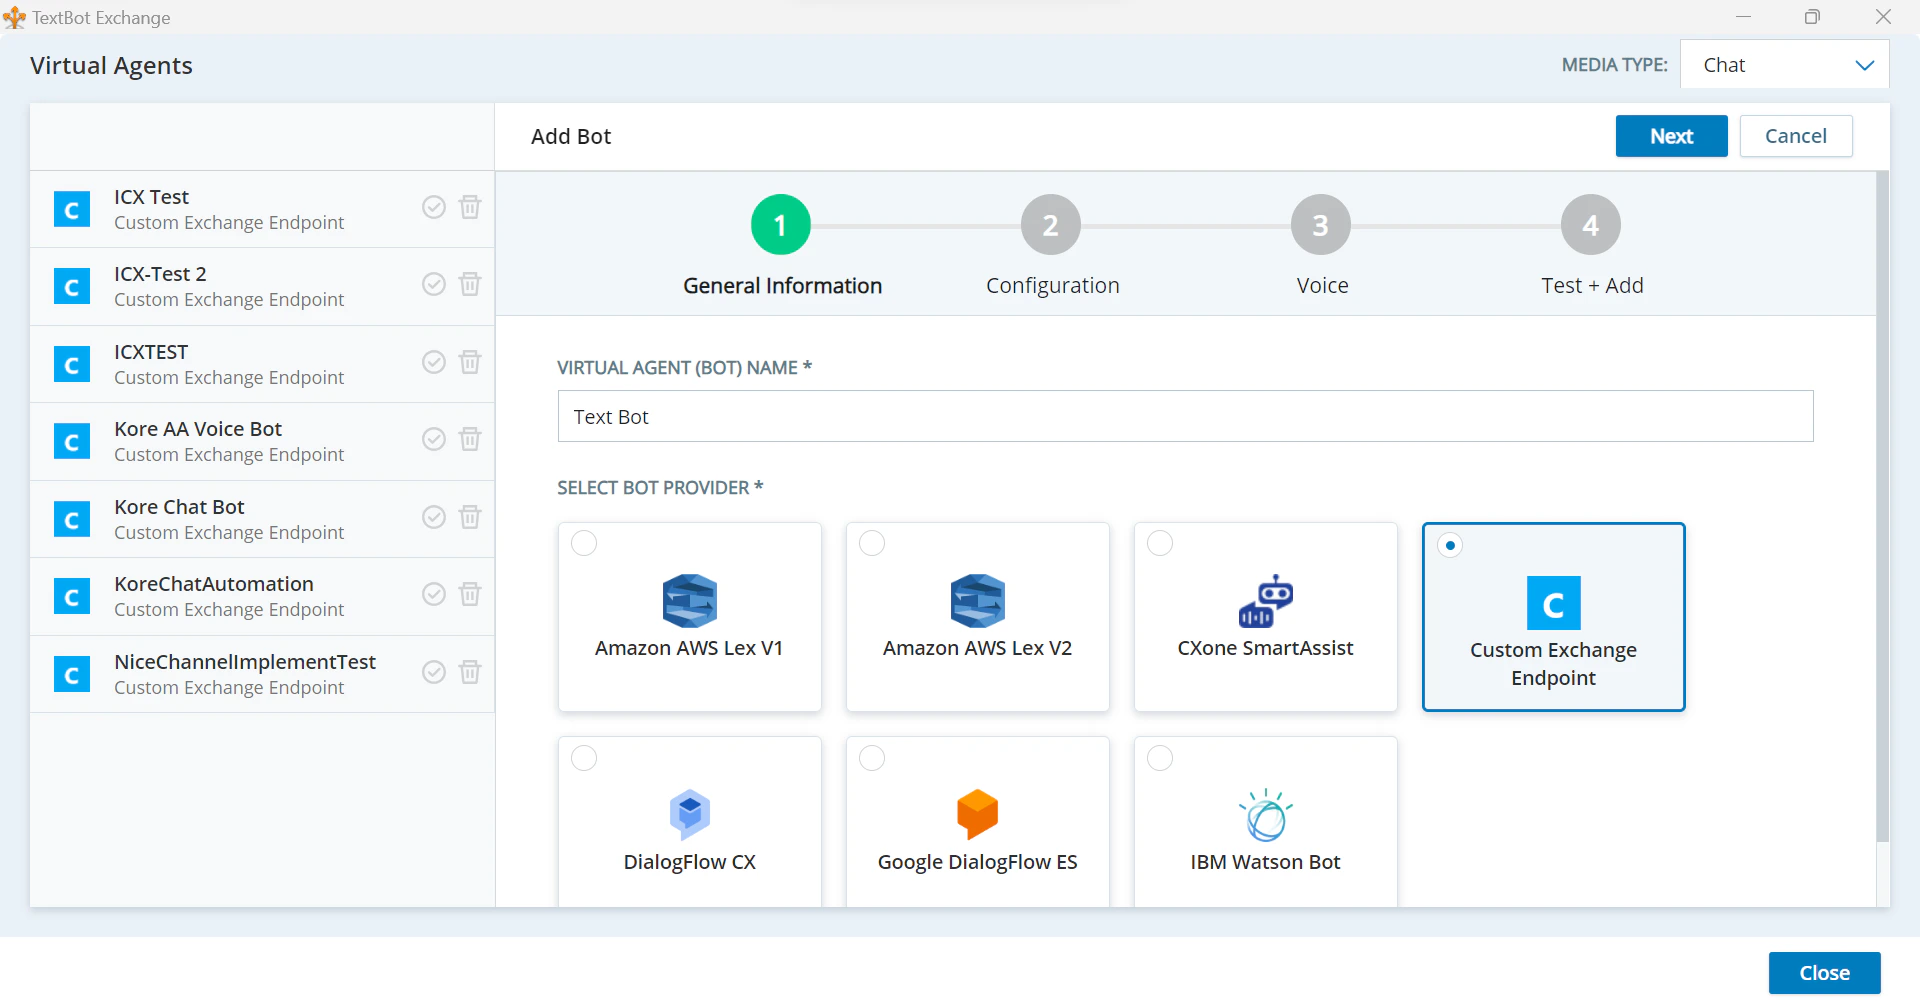Cancel adding the bot

click(1795, 135)
